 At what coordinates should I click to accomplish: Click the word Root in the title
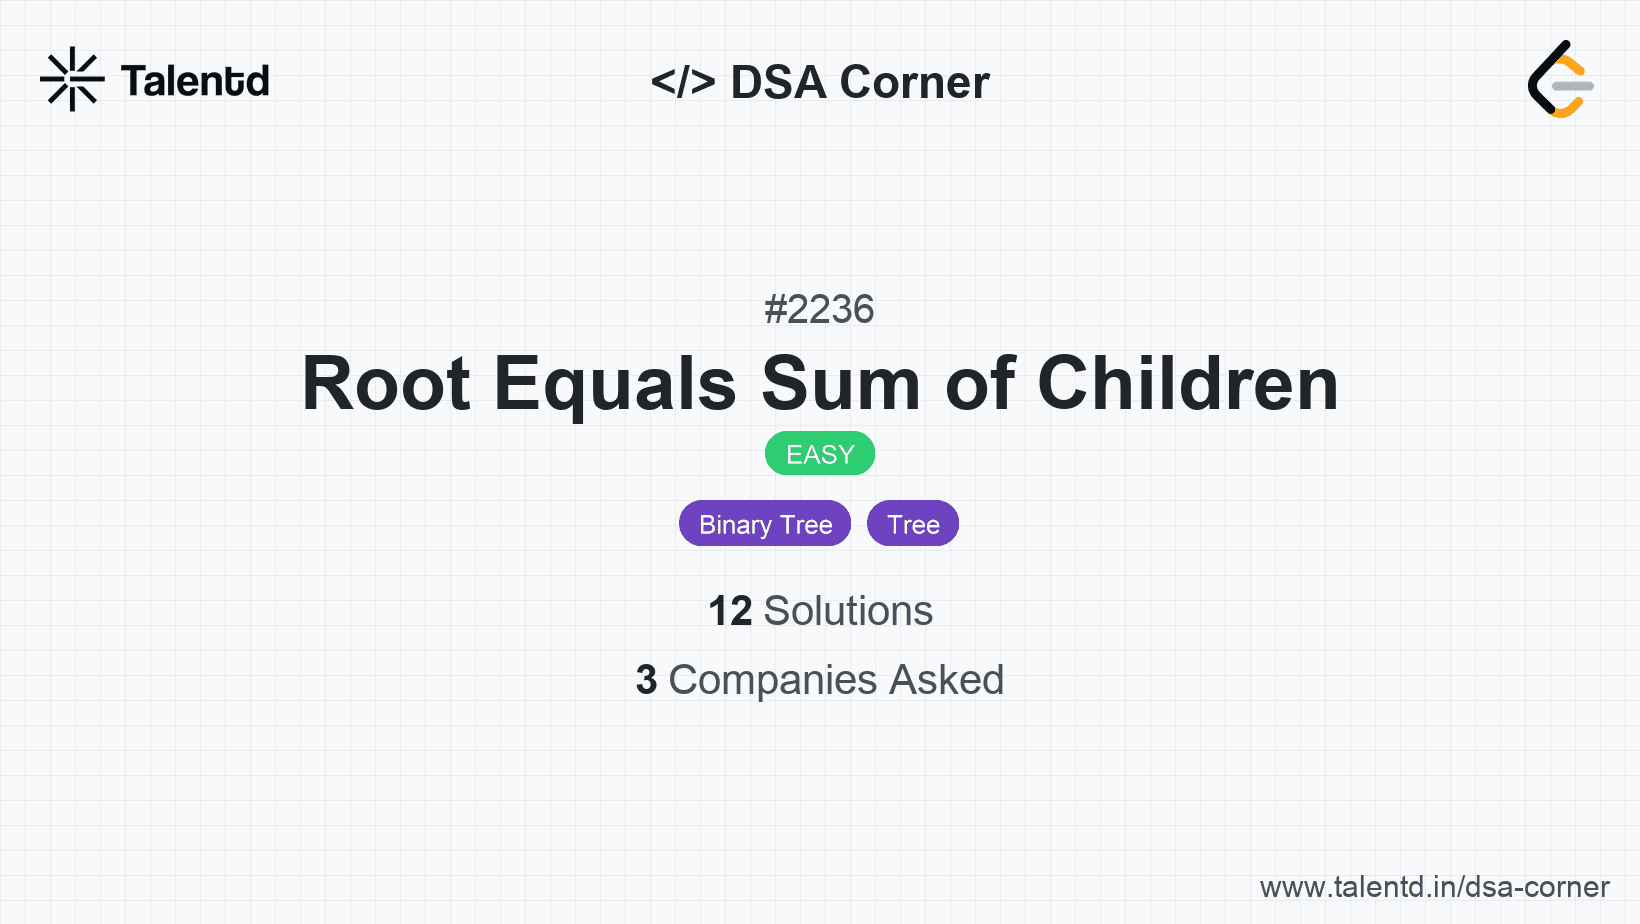click(x=386, y=384)
